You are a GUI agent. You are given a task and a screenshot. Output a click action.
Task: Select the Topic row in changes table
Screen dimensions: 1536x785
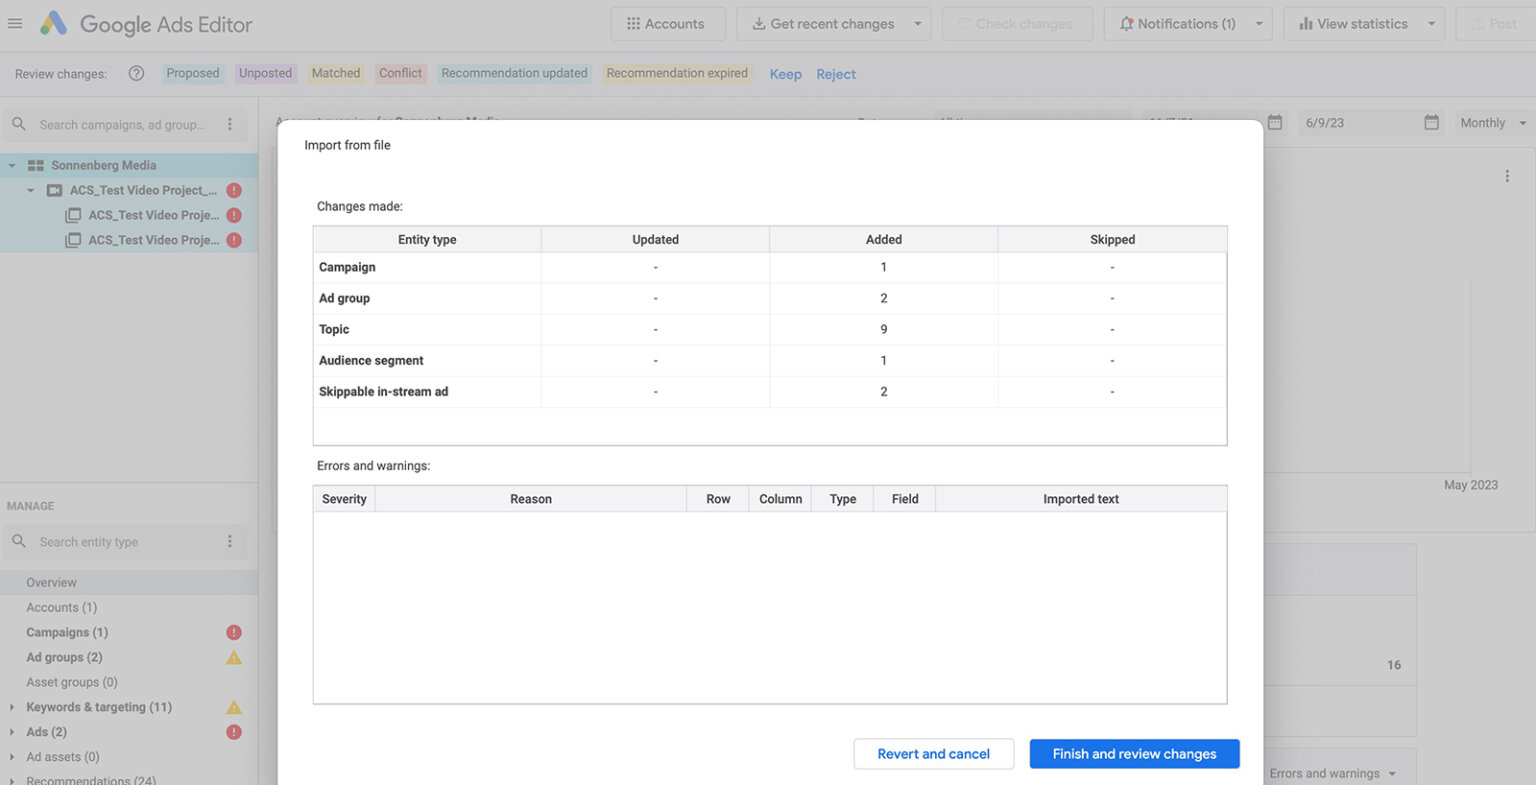tap(770, 329)
